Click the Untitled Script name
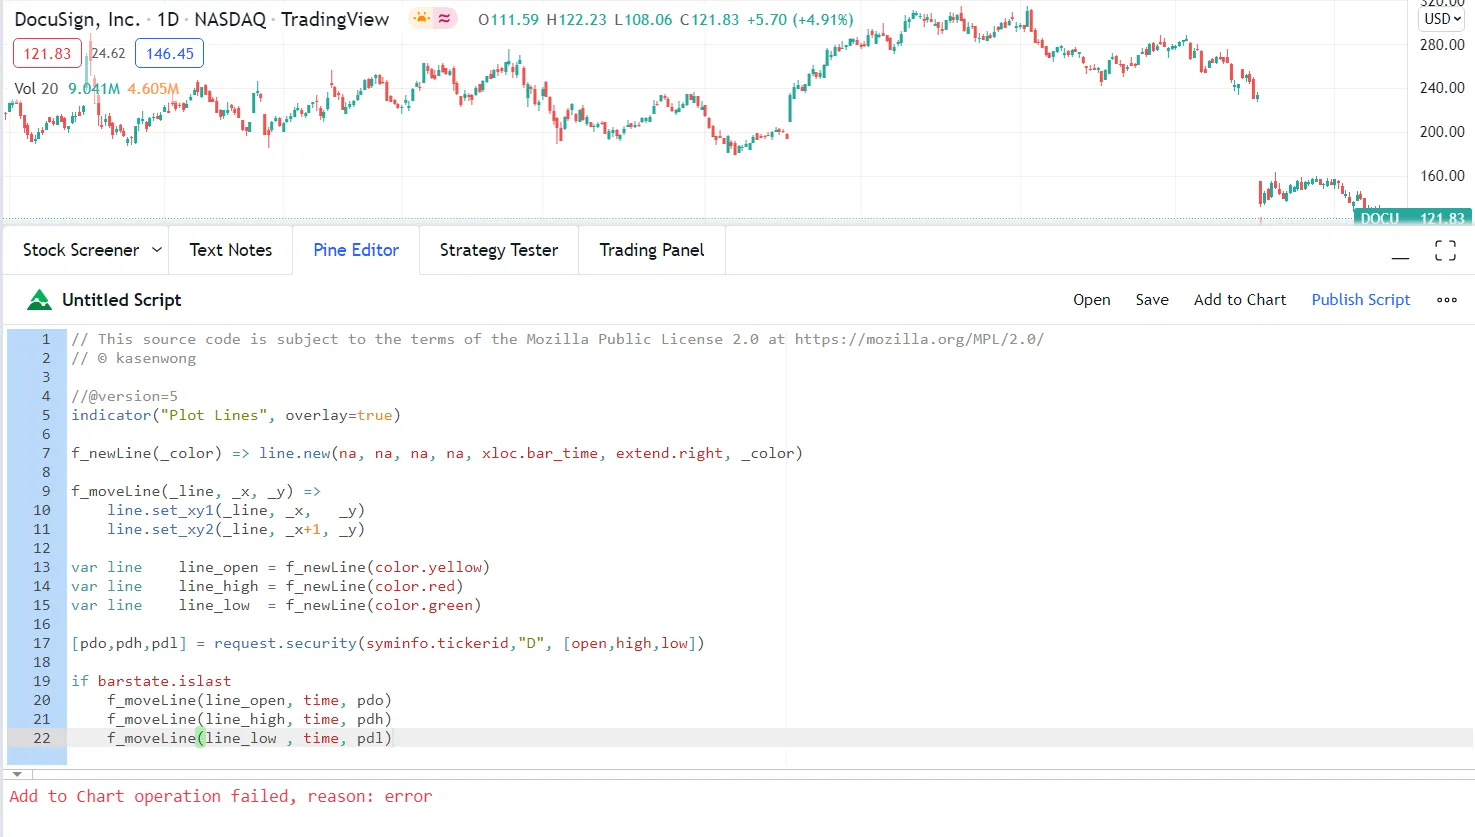The height and width of the screenshot is (837, 1475). 122,300
